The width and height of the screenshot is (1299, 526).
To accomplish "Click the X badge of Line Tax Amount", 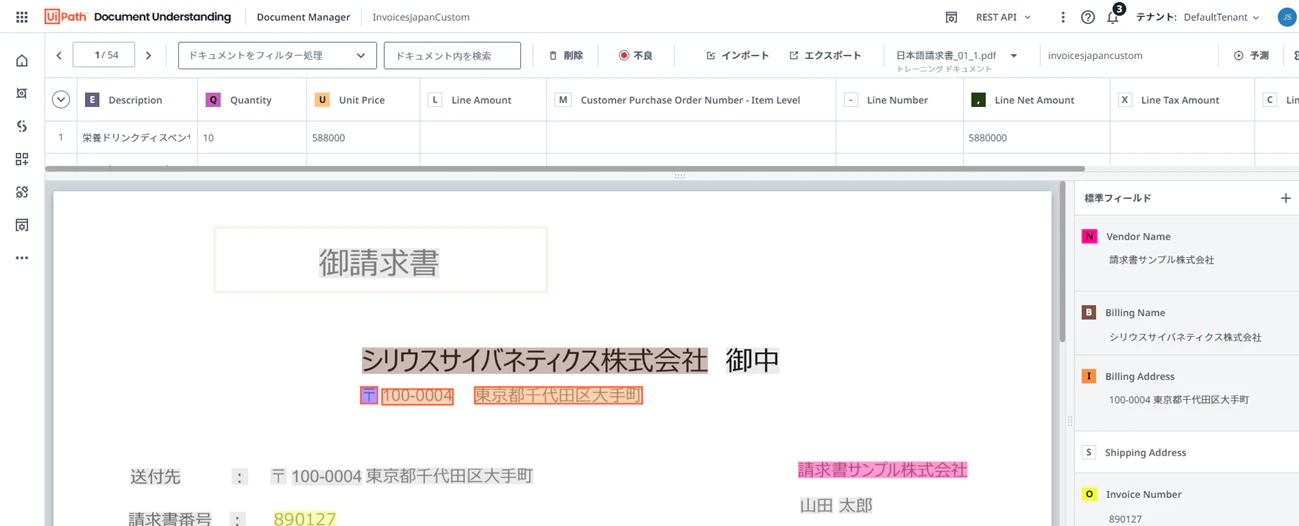I will [1125, 100].
